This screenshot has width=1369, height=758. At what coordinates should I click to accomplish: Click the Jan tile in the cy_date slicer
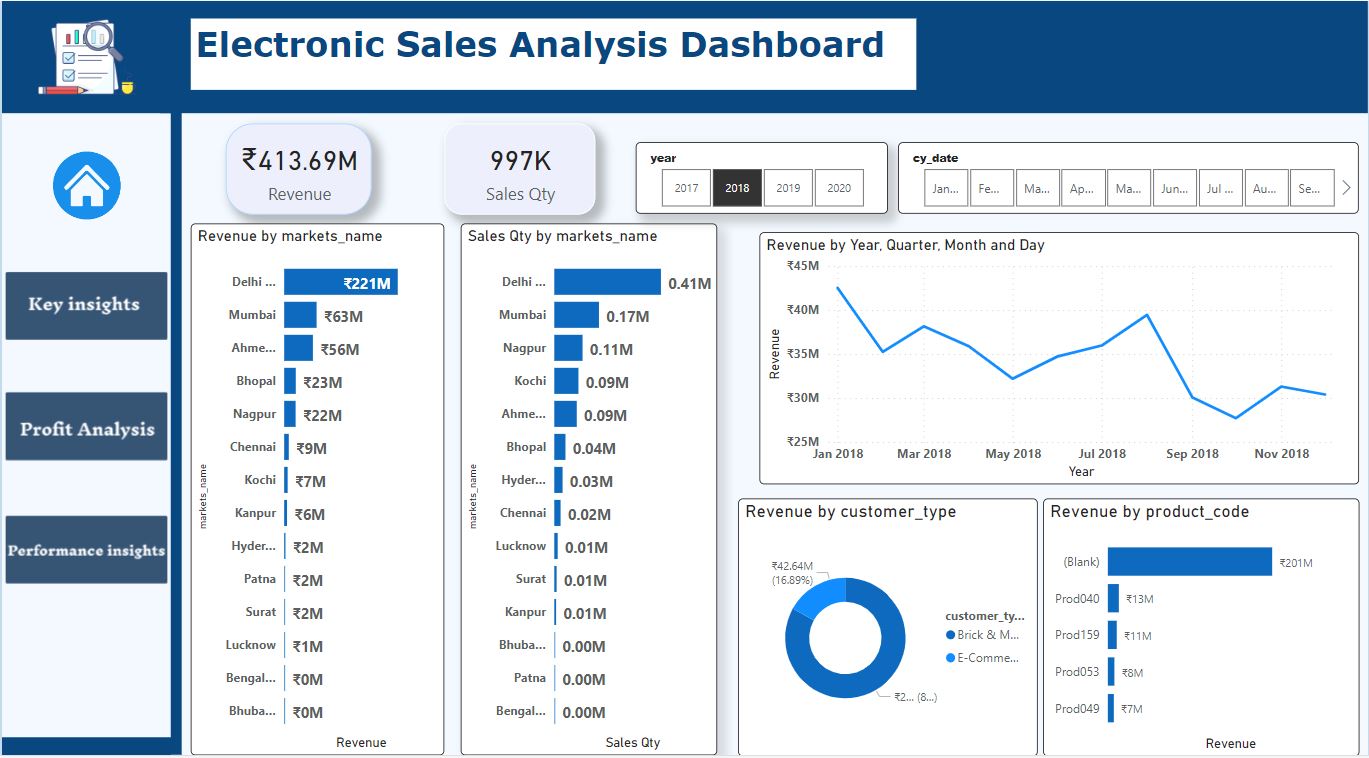coord(945,187)
